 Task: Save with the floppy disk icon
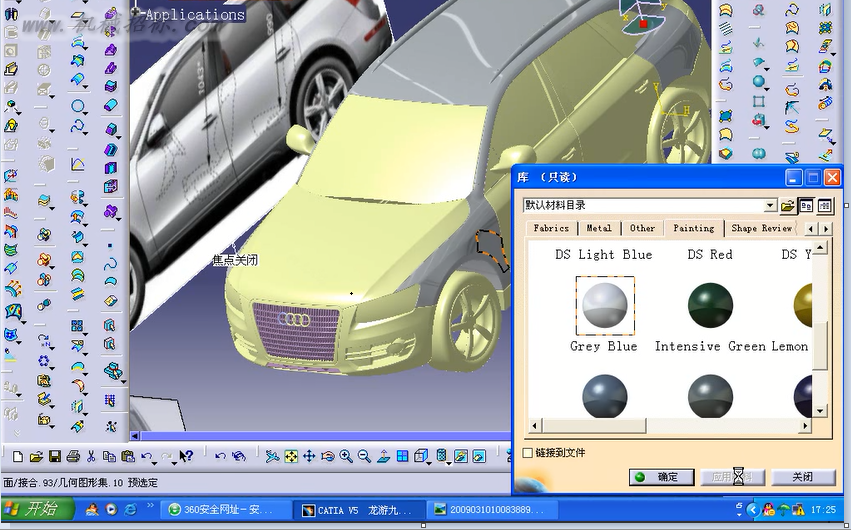pyautogui.click(x=54, y=457)
